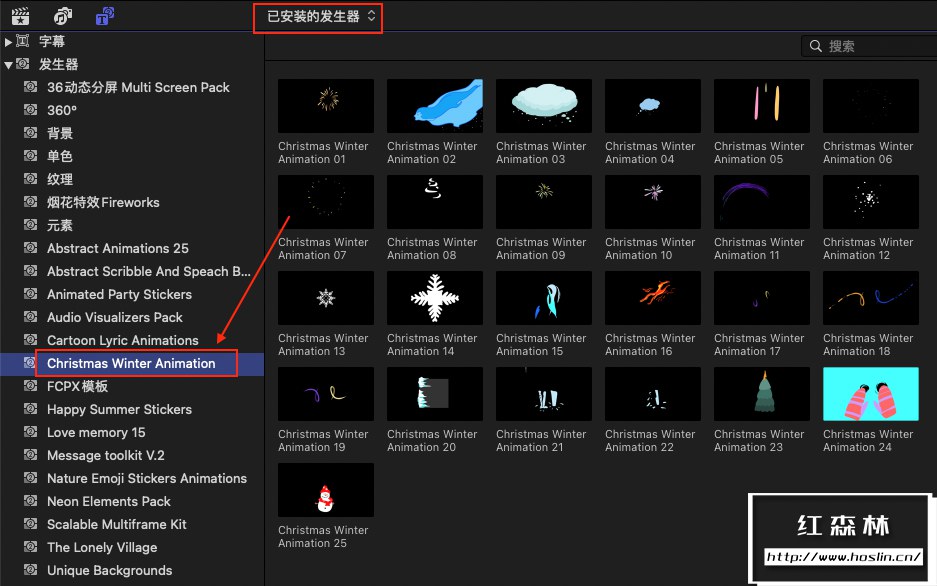The height and width of the screenshot is (586, 937).
Task: Click the icon beside Audio Visualizers Pack
Action: [30, 317]
